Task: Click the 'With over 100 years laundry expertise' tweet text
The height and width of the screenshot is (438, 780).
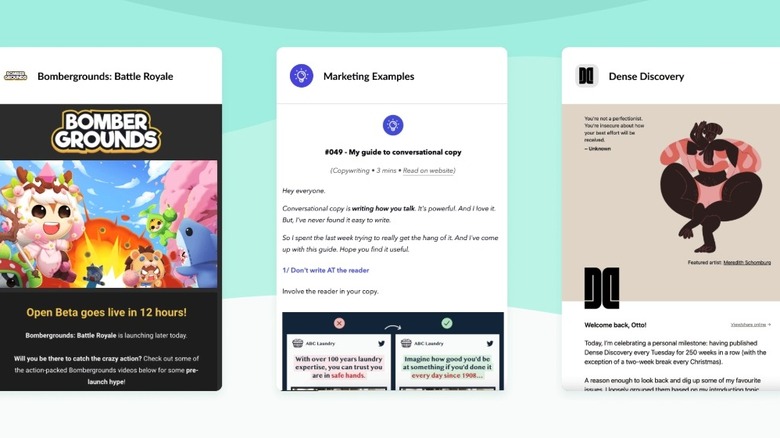Action: pyautogui.click(x=339, y=367)
